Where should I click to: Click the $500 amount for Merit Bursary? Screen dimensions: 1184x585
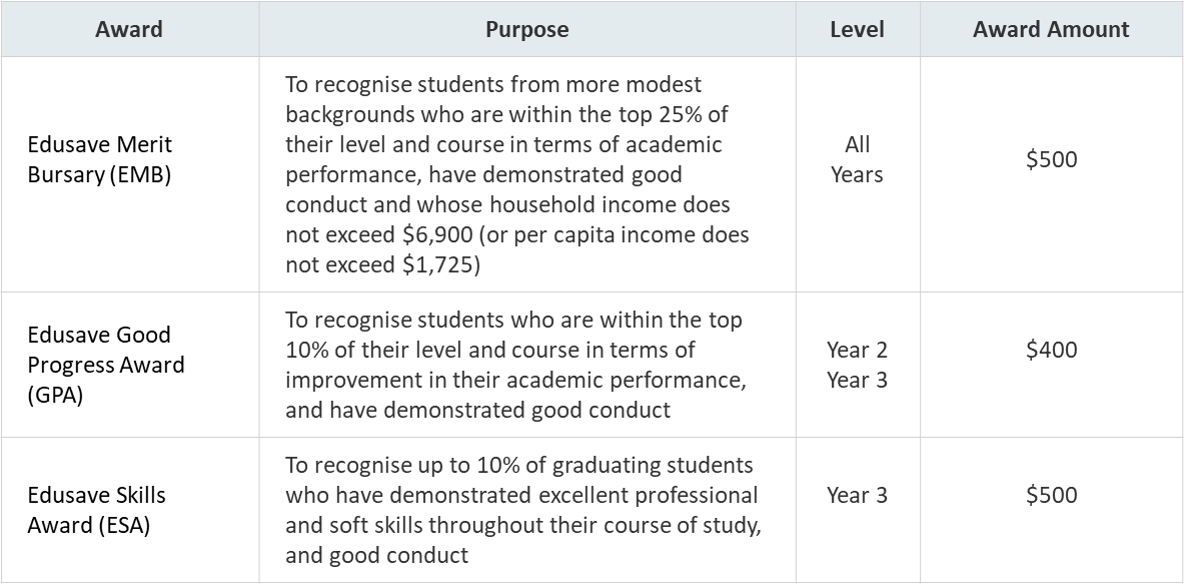click(1051, 159)
